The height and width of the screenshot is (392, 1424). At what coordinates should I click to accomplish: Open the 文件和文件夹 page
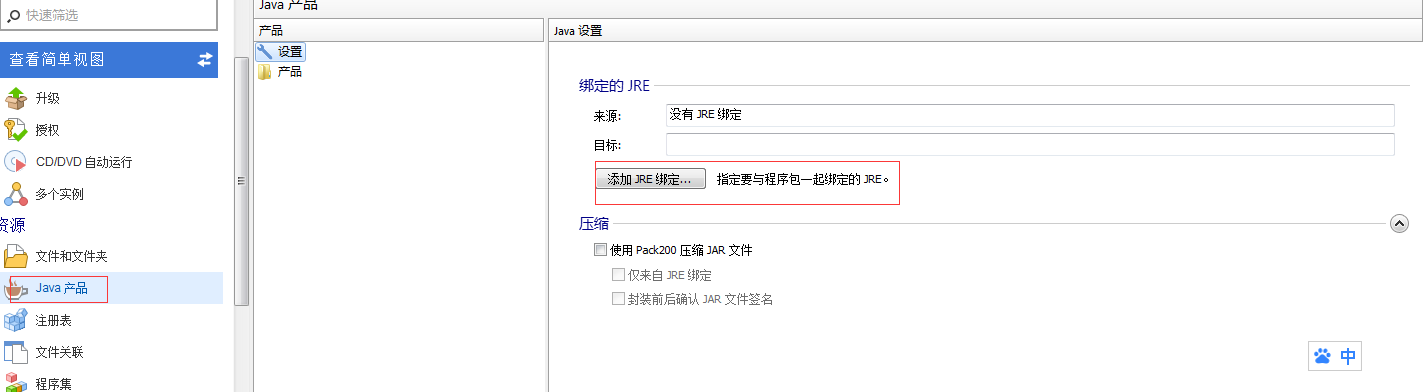click(72, 256)
